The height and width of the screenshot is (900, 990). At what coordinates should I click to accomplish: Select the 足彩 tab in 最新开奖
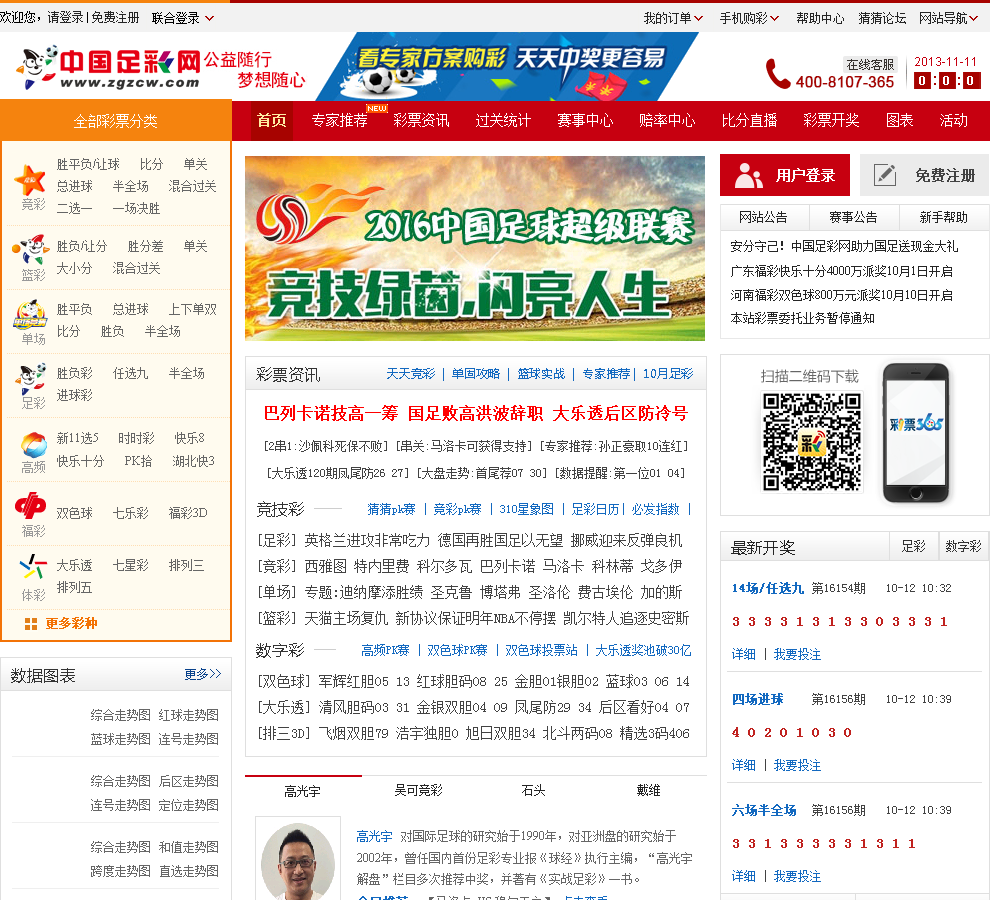(913, 546)
